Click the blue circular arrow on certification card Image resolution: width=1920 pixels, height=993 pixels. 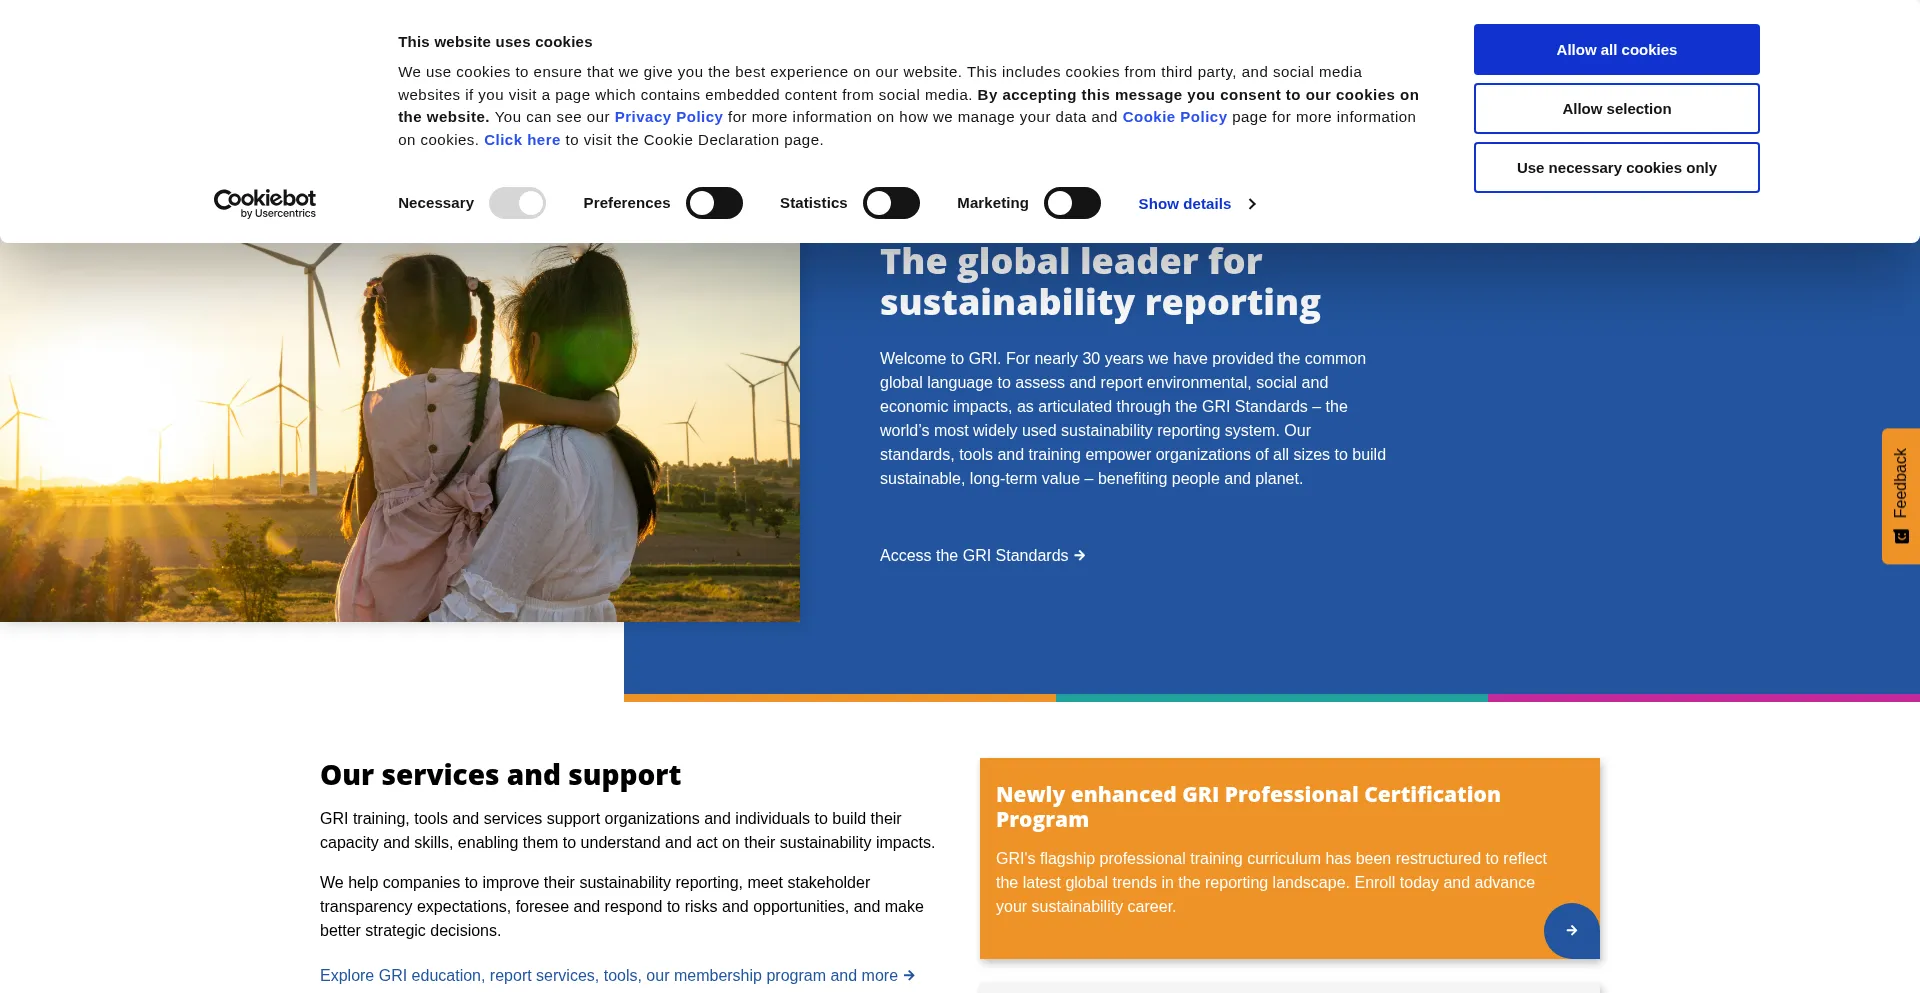tap(1571, 931)
